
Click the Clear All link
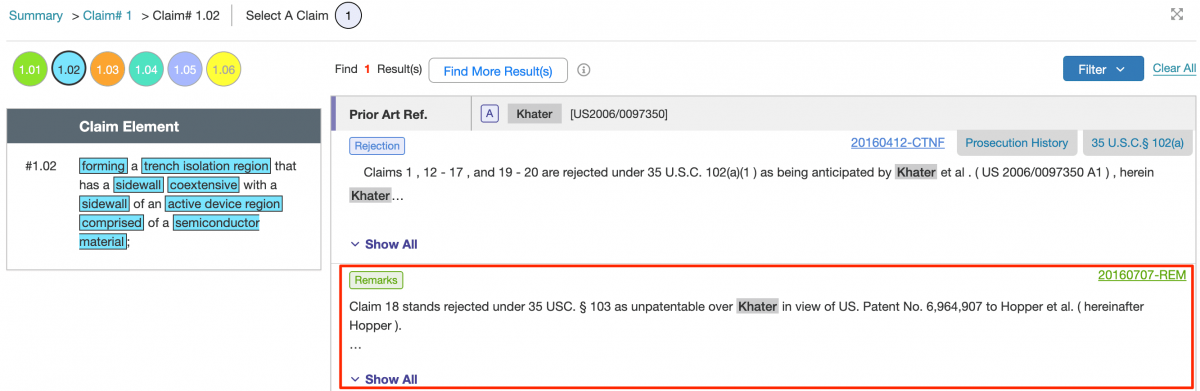(x=1174, y=68)
